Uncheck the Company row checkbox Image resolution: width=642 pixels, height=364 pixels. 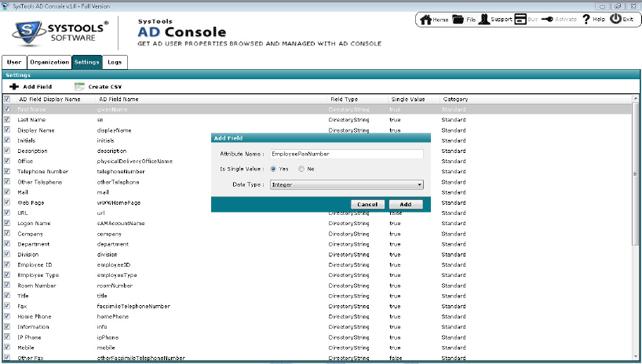click(x=7, y=233)
